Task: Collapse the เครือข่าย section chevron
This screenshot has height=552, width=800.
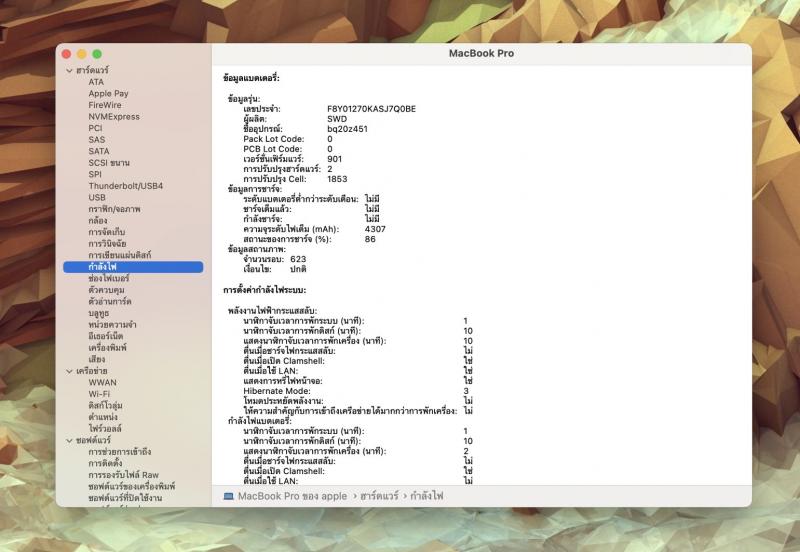Action: (69, 371)
